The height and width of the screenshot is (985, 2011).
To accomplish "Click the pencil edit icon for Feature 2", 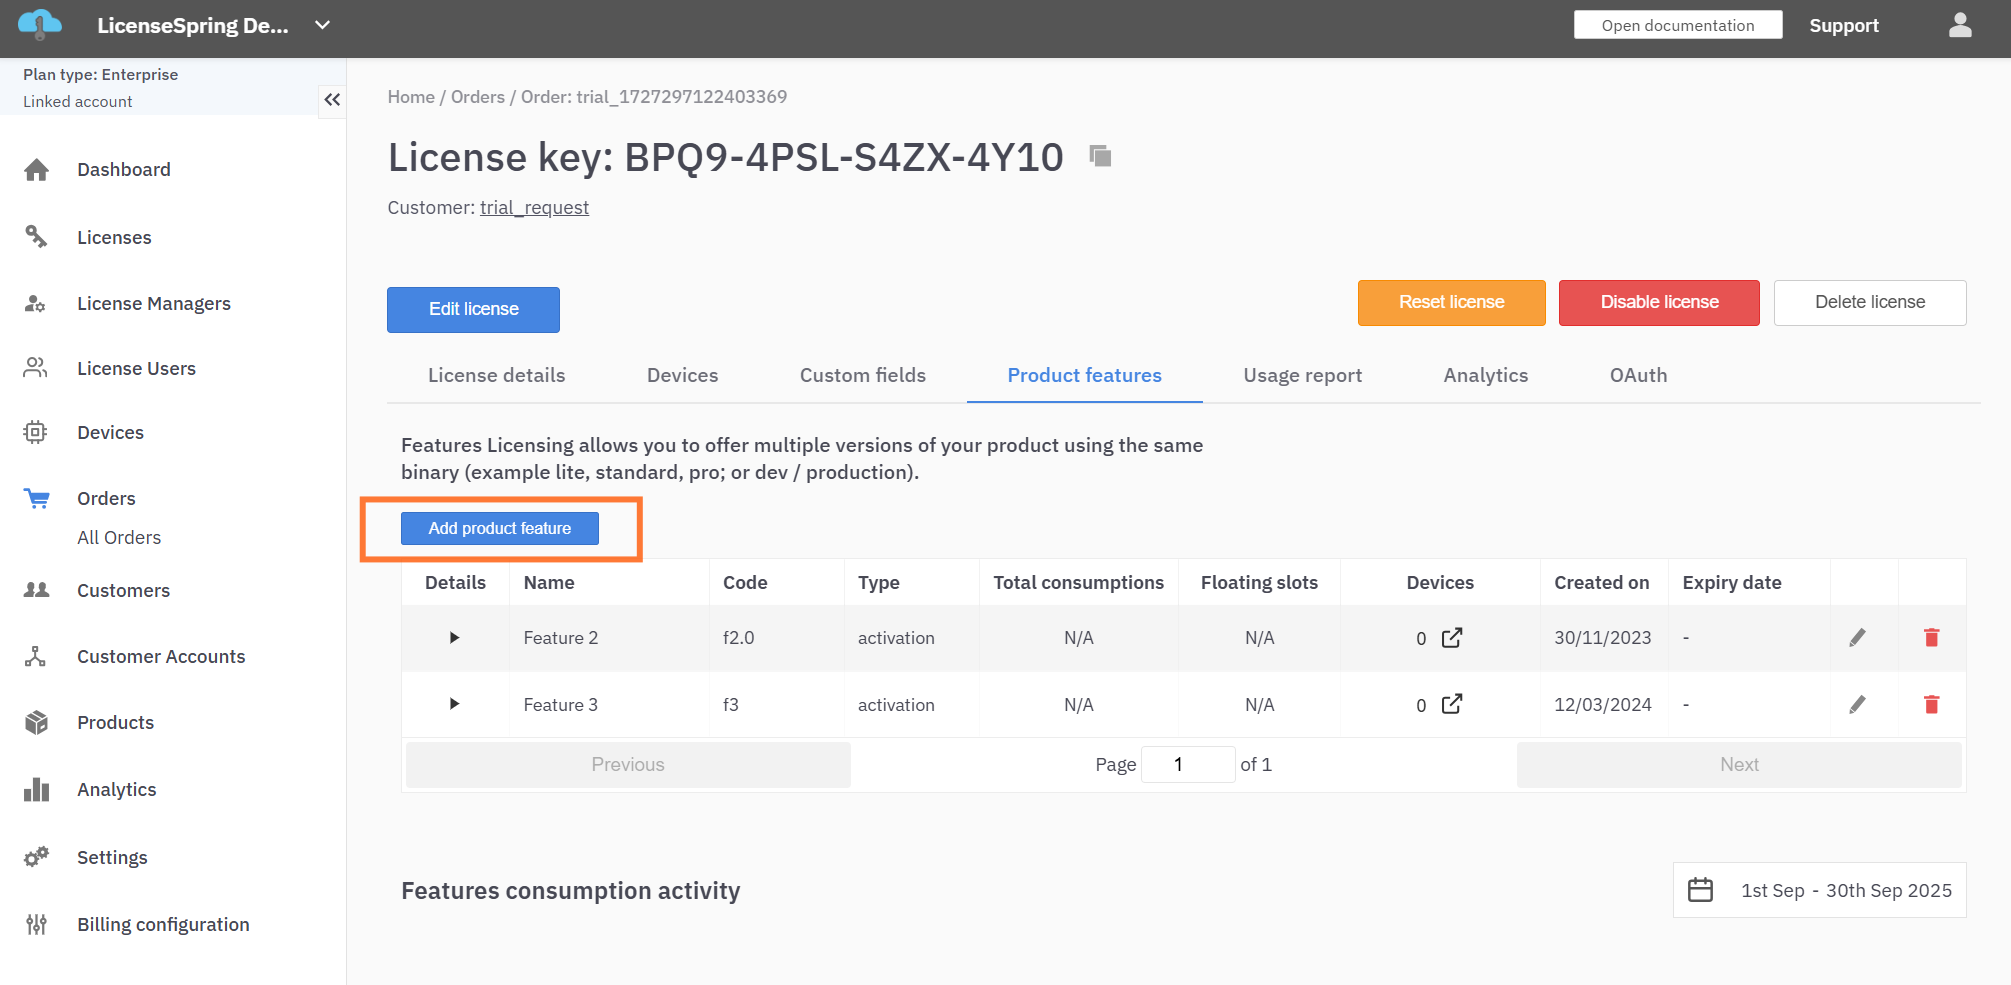I will [1857, 638].
